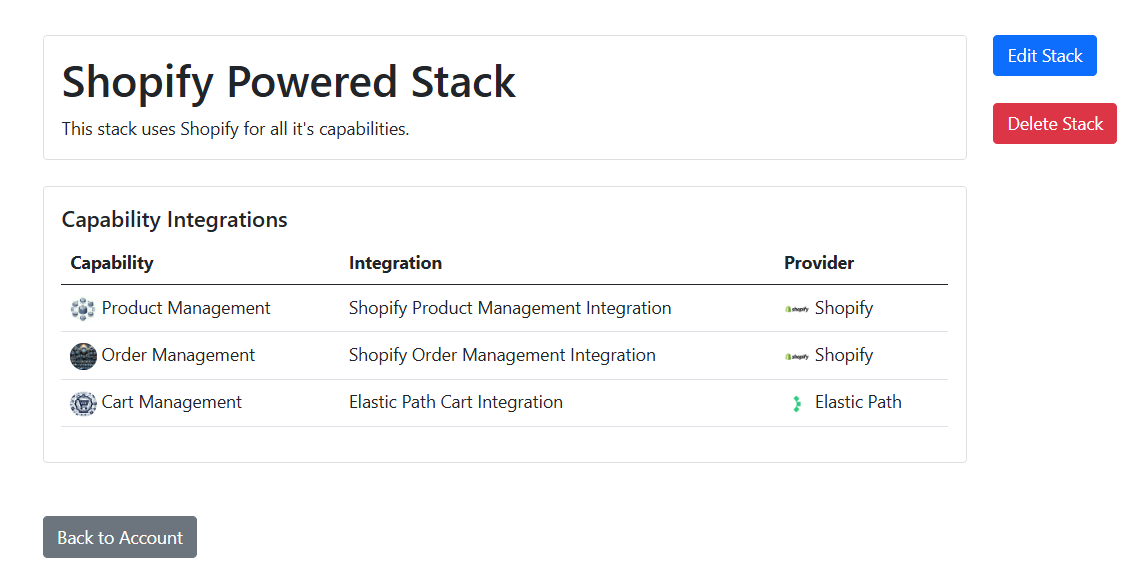
Task: Click the Provider column header
Action: click(819, 263)
